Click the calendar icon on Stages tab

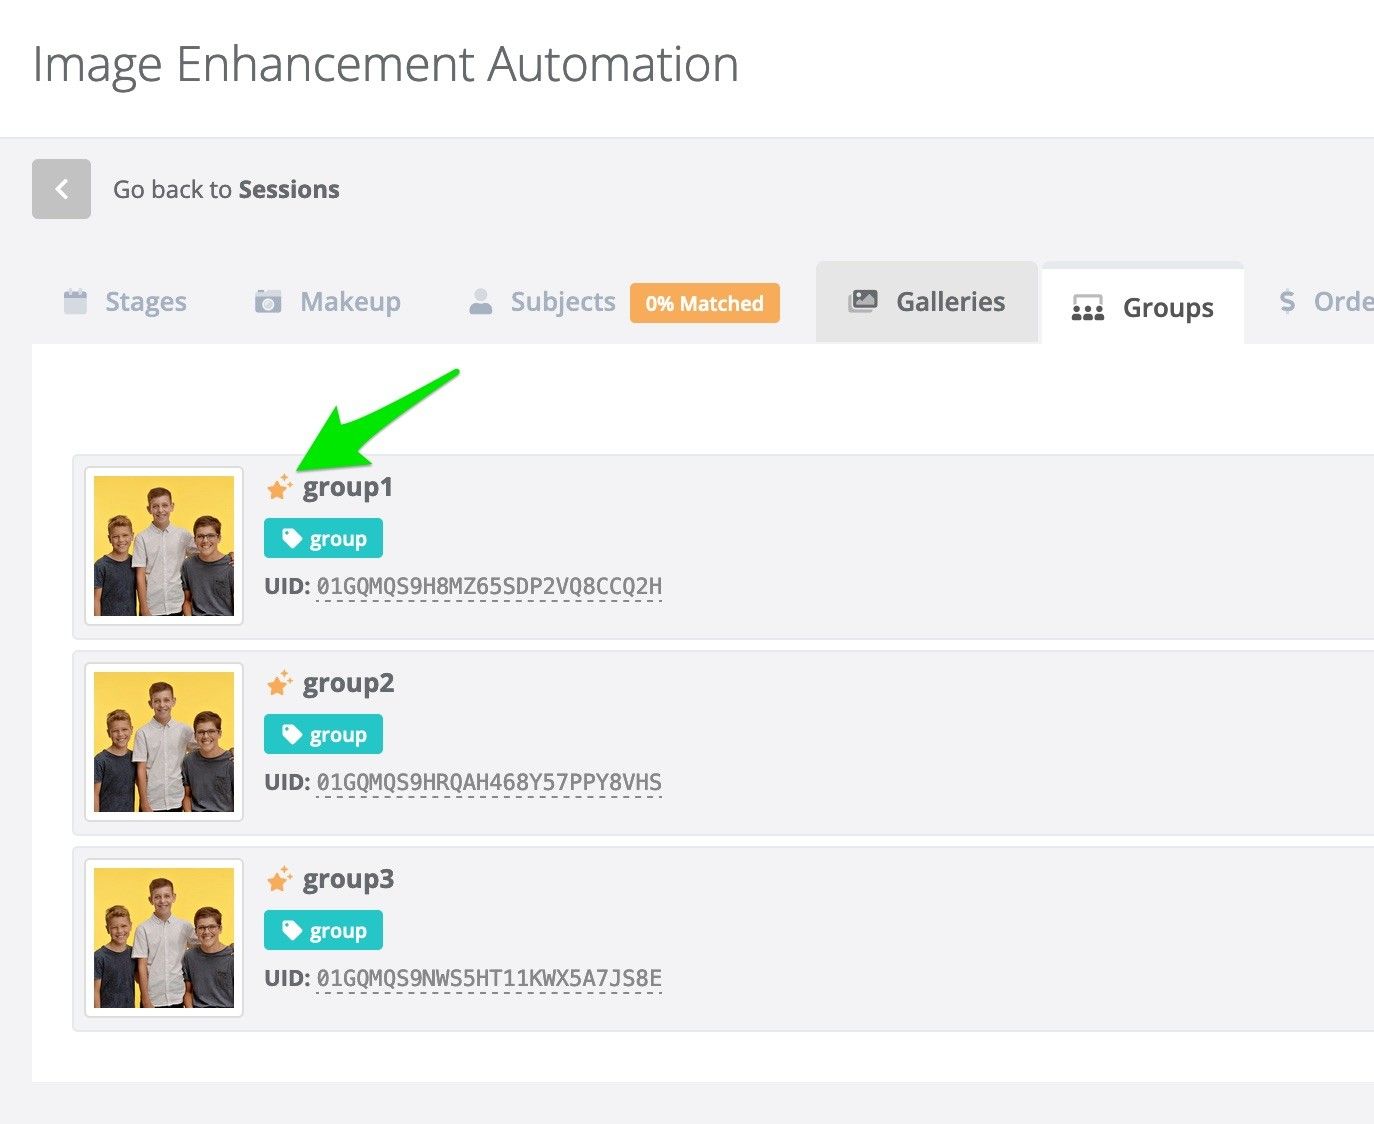tap(76, 301)
